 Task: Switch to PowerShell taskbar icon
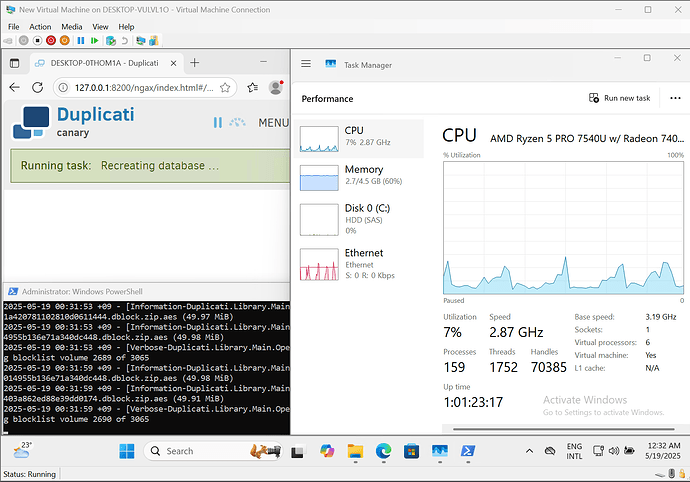(x=468, y=451)
